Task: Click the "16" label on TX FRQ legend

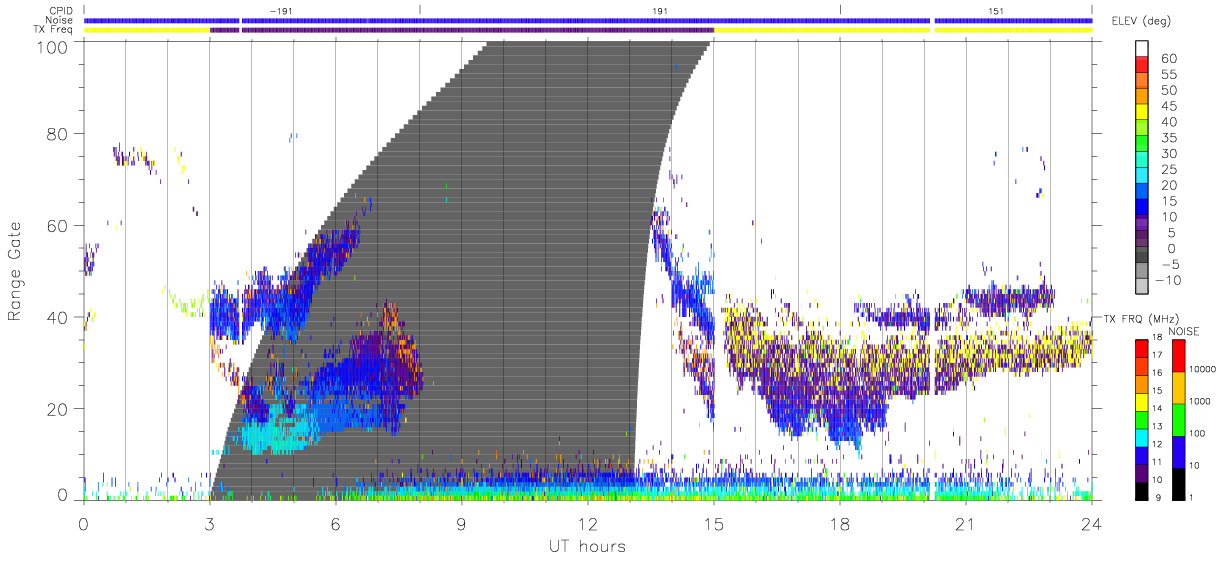Action: (x=1158, y=373)
